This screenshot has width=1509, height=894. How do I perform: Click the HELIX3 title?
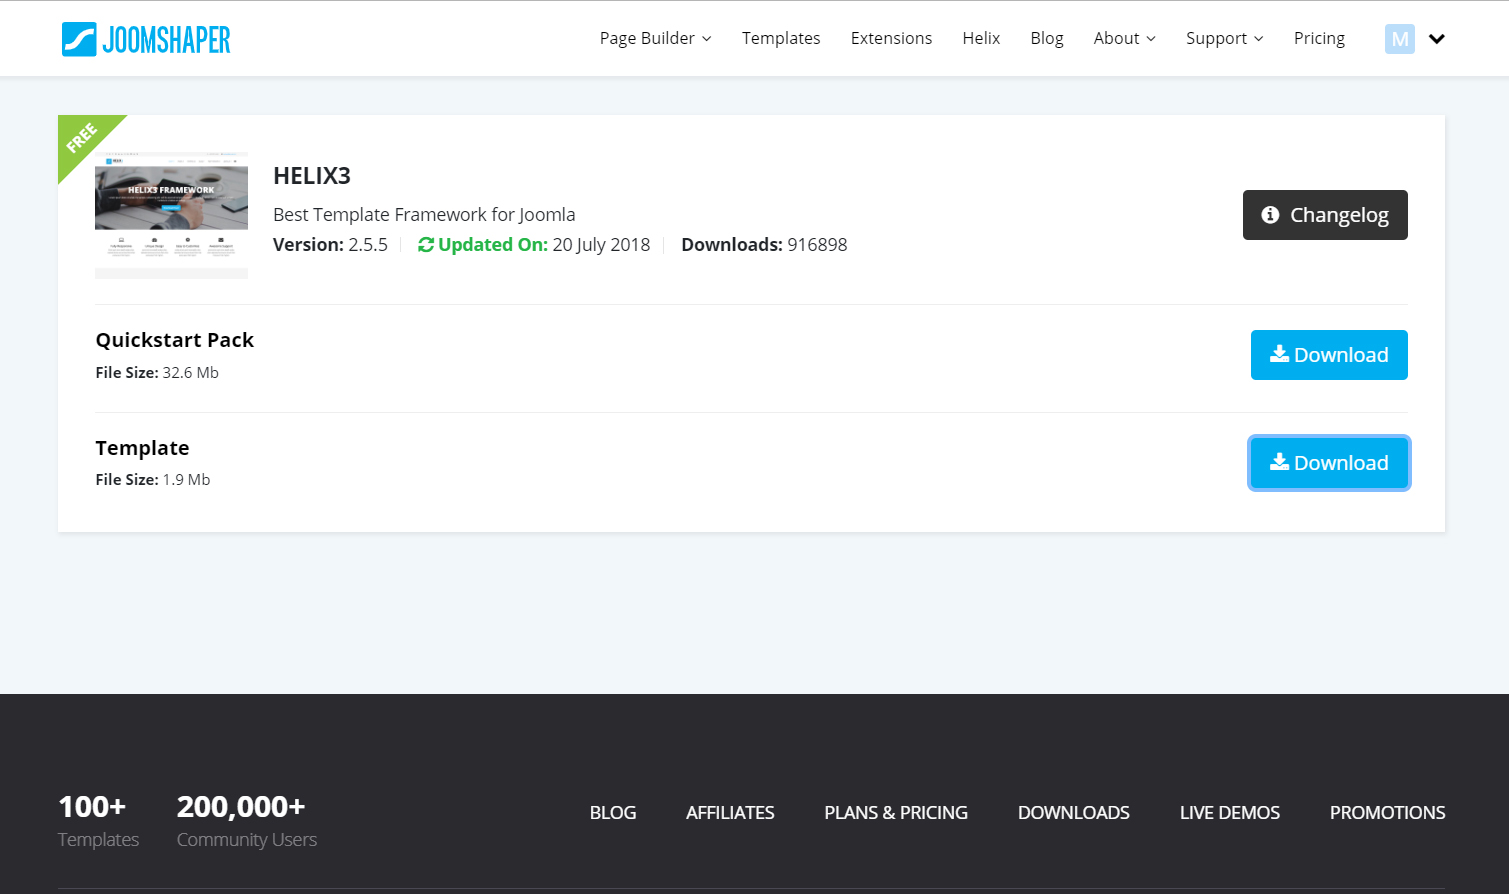point(312,176)
